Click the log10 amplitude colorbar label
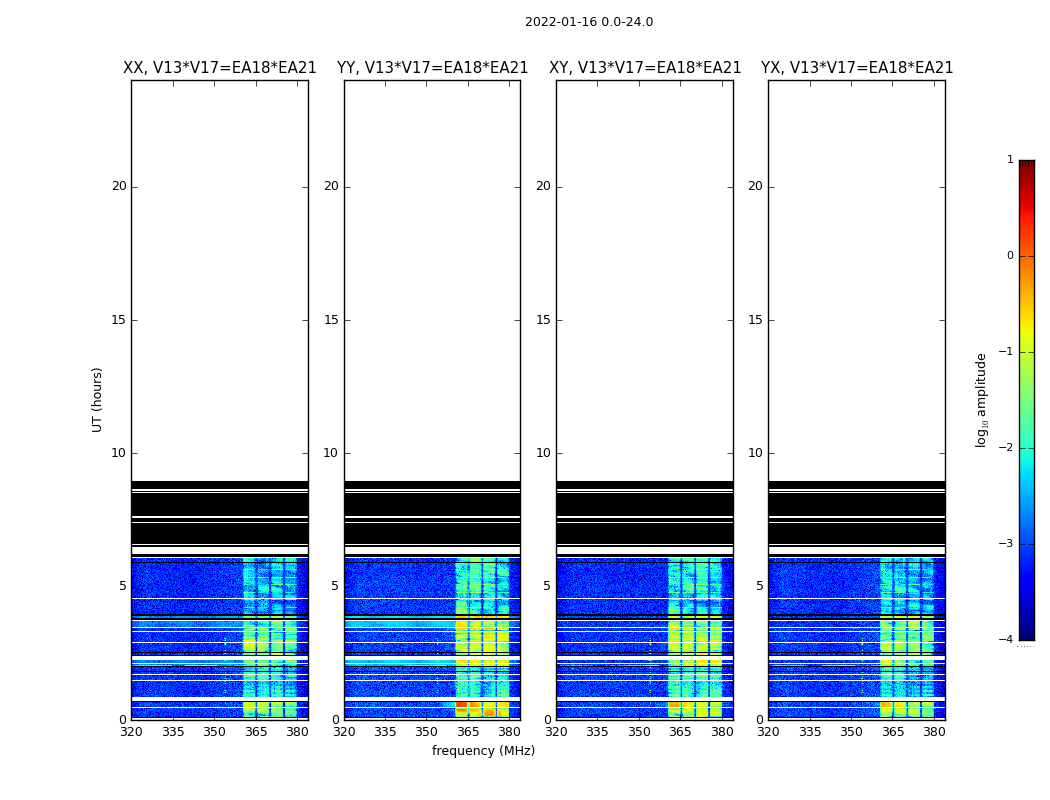This screenshot has height=800, width=1050. 981,400
